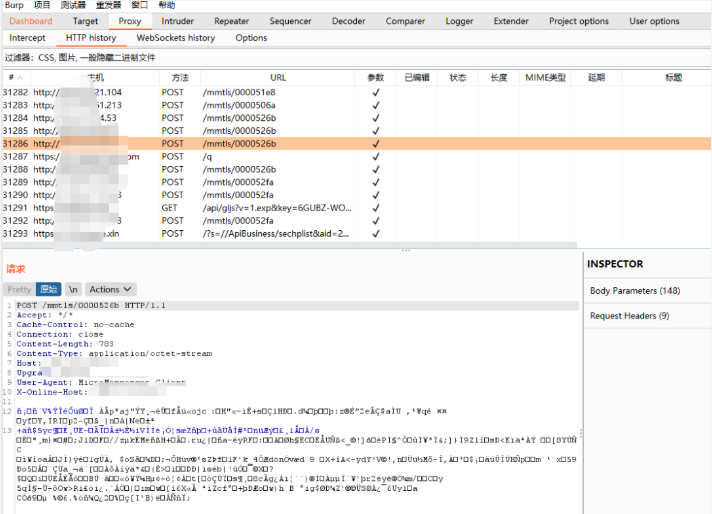The image size is (712, 514).
Task: Open the Sequencer tab
Action: (x=290, y=21)
